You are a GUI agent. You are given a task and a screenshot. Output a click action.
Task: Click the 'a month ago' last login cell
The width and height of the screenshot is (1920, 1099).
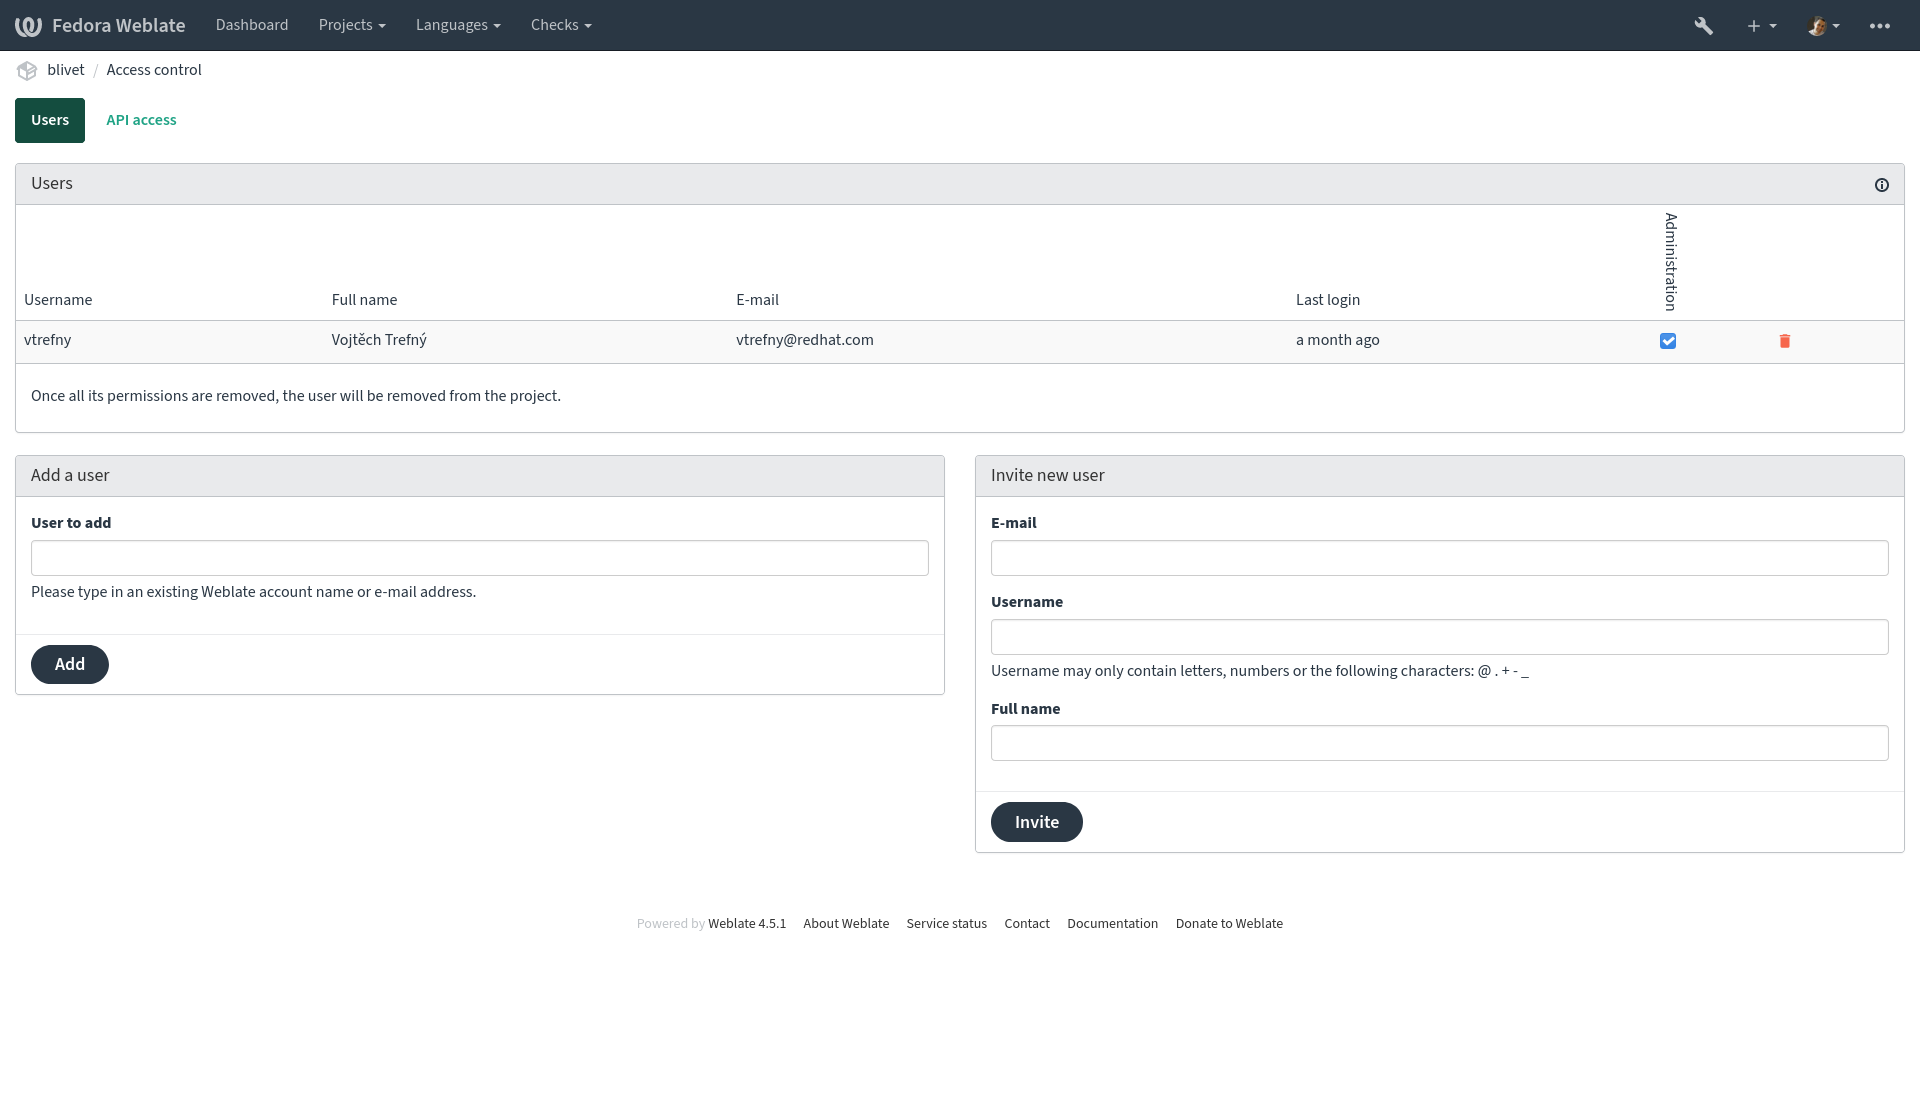tap(1338, 340)
